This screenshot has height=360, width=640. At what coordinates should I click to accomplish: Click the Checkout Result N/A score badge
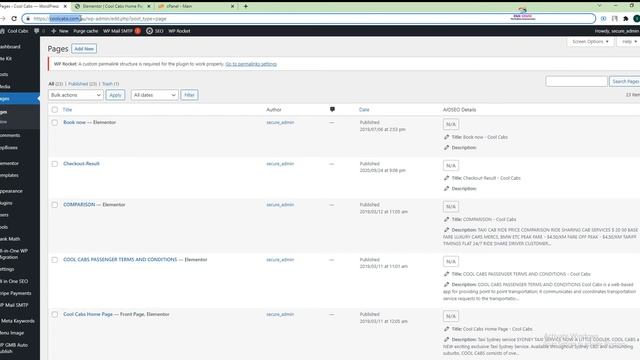point(451,165)
